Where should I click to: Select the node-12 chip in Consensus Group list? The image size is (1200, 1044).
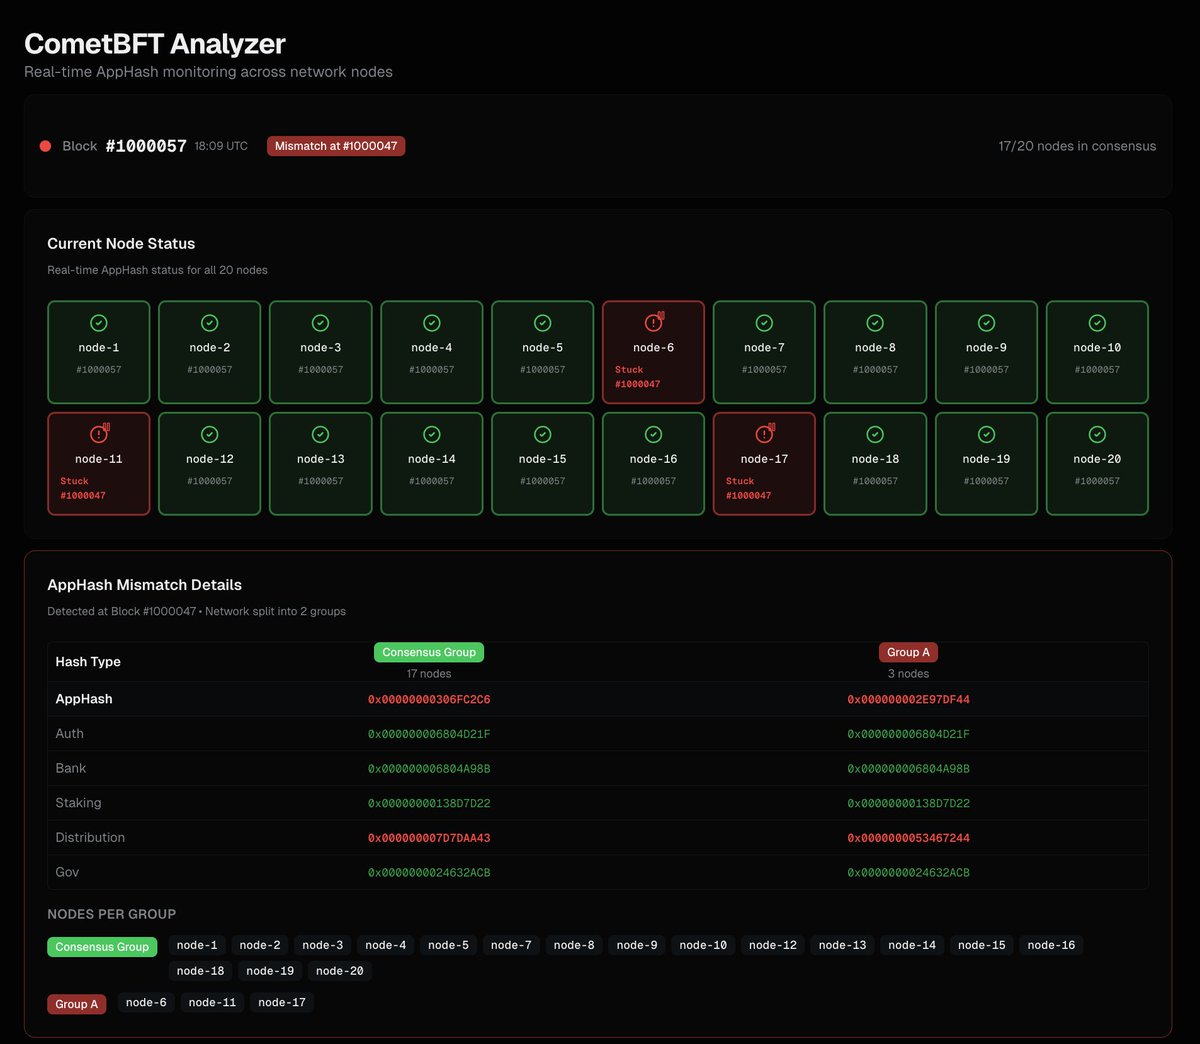coord(773,945)
